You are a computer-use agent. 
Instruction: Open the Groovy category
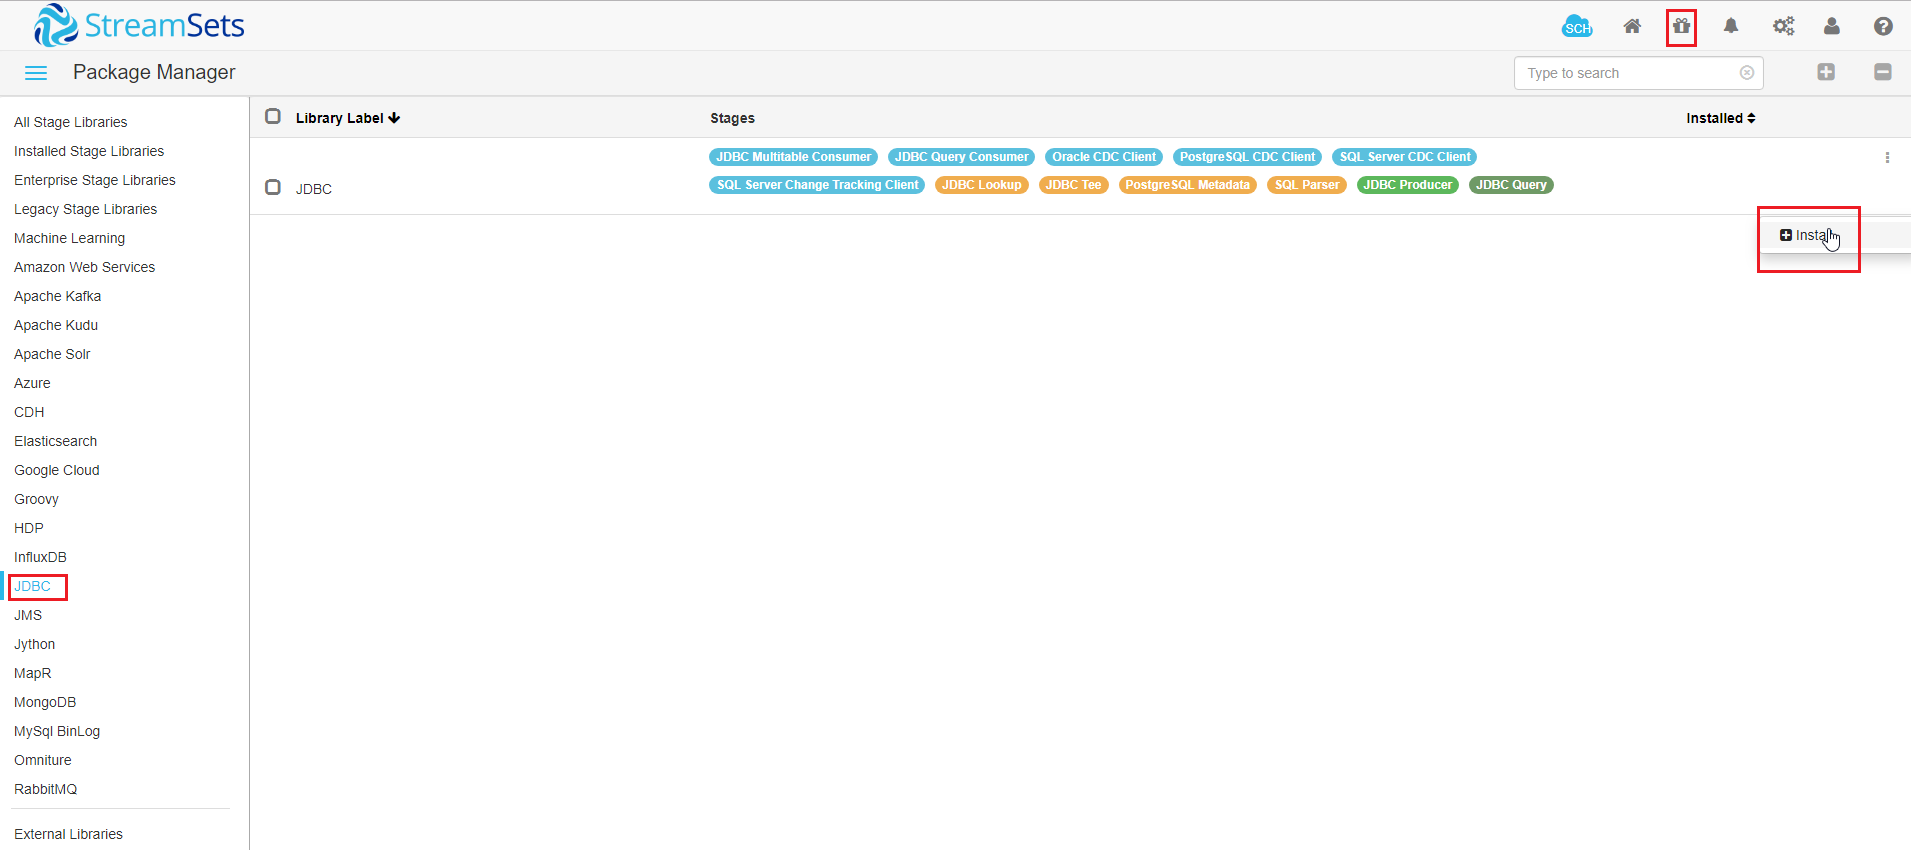pos(37,499)
